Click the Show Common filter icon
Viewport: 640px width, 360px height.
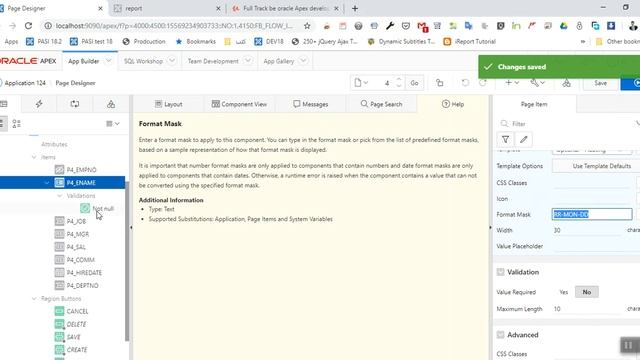click(505, 140)
